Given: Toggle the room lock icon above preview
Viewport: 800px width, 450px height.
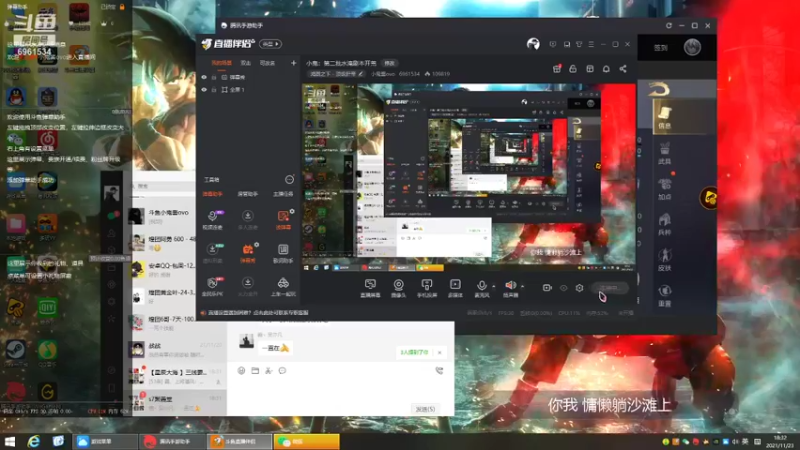Looking at the screenshot, I should [x=573, y=69].
